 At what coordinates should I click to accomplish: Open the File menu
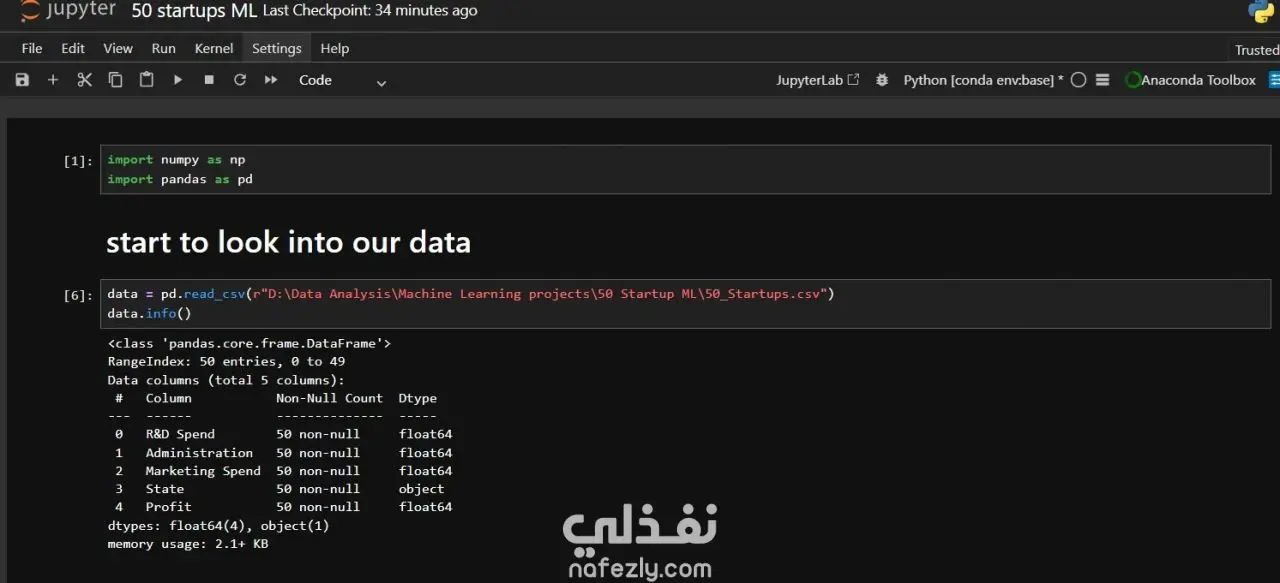32,48
